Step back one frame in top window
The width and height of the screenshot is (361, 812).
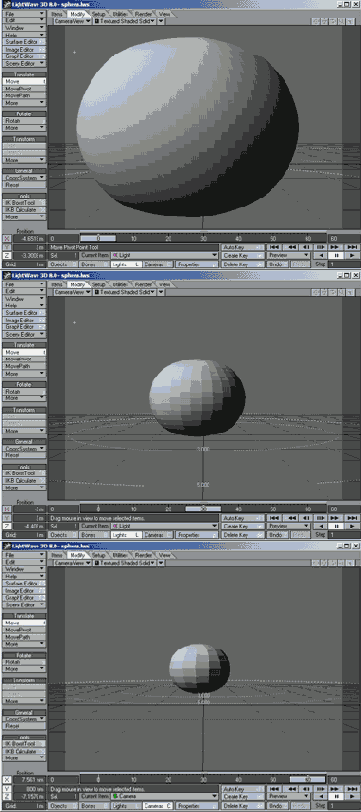pos(307,247)
